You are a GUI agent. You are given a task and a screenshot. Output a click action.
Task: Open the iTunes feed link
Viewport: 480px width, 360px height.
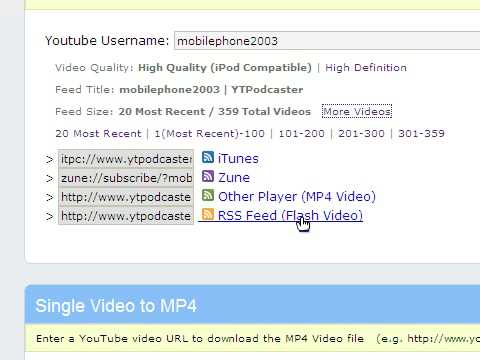238,159
